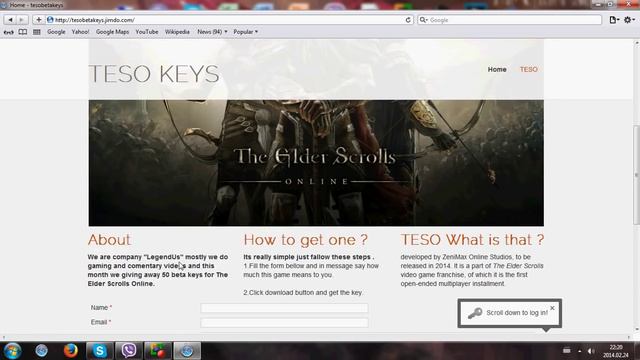
Task: Open the YouTube bookmark
Action: pos(147,32)
